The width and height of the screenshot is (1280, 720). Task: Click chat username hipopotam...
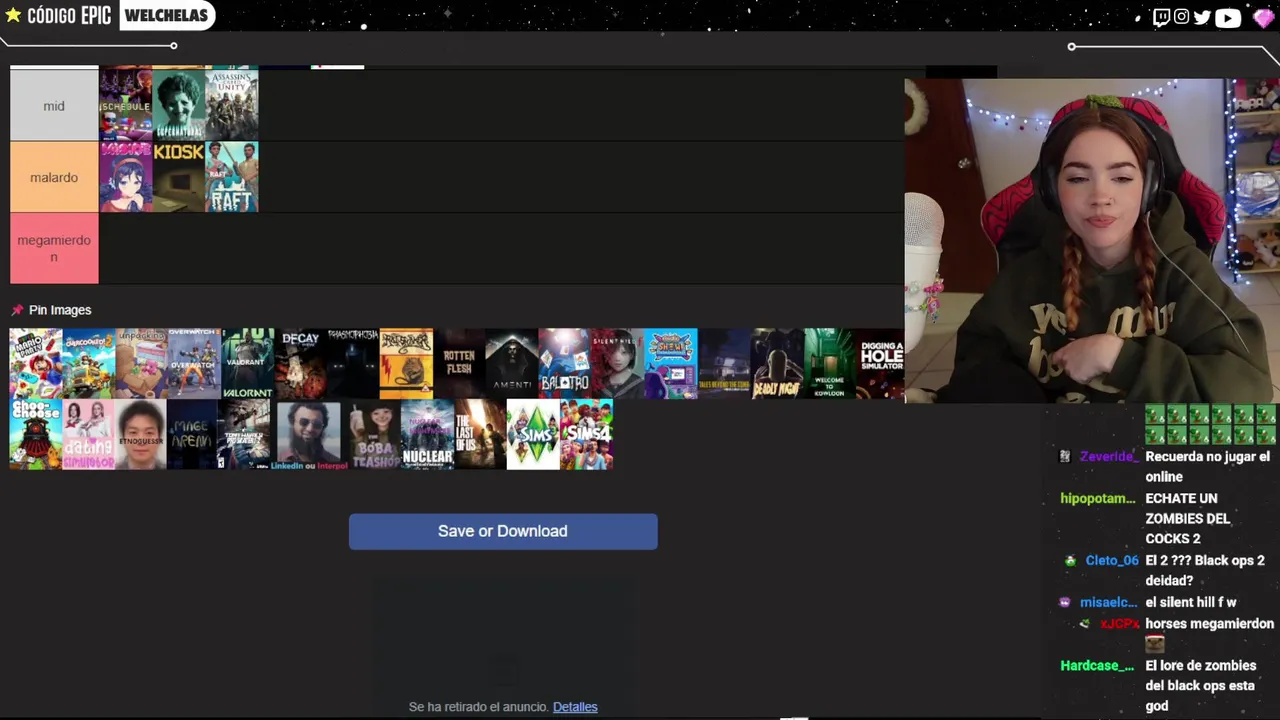[x=1098, y=498]
